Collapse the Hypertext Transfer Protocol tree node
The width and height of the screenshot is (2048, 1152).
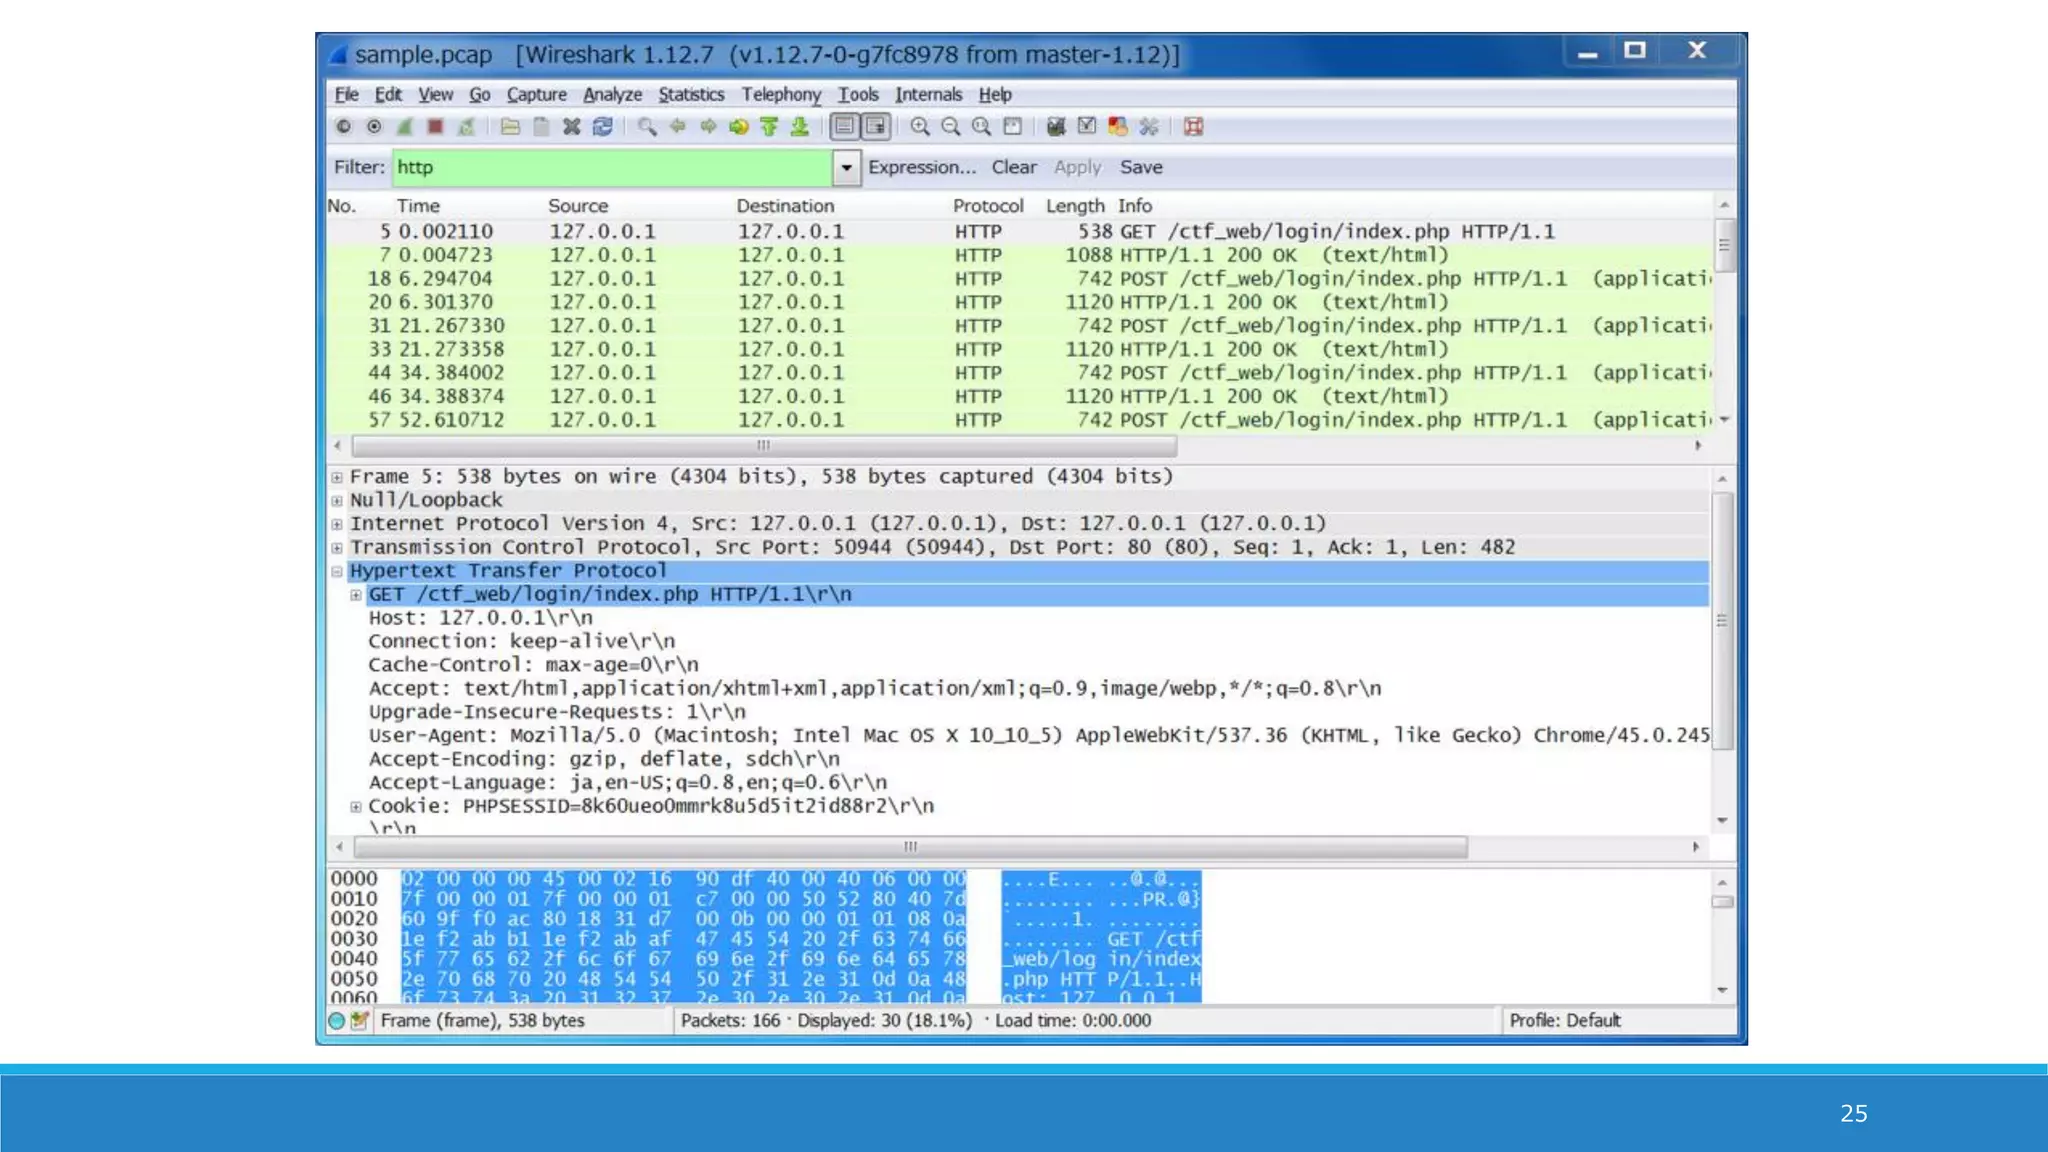pyautogui.click(x=338, y=572)
